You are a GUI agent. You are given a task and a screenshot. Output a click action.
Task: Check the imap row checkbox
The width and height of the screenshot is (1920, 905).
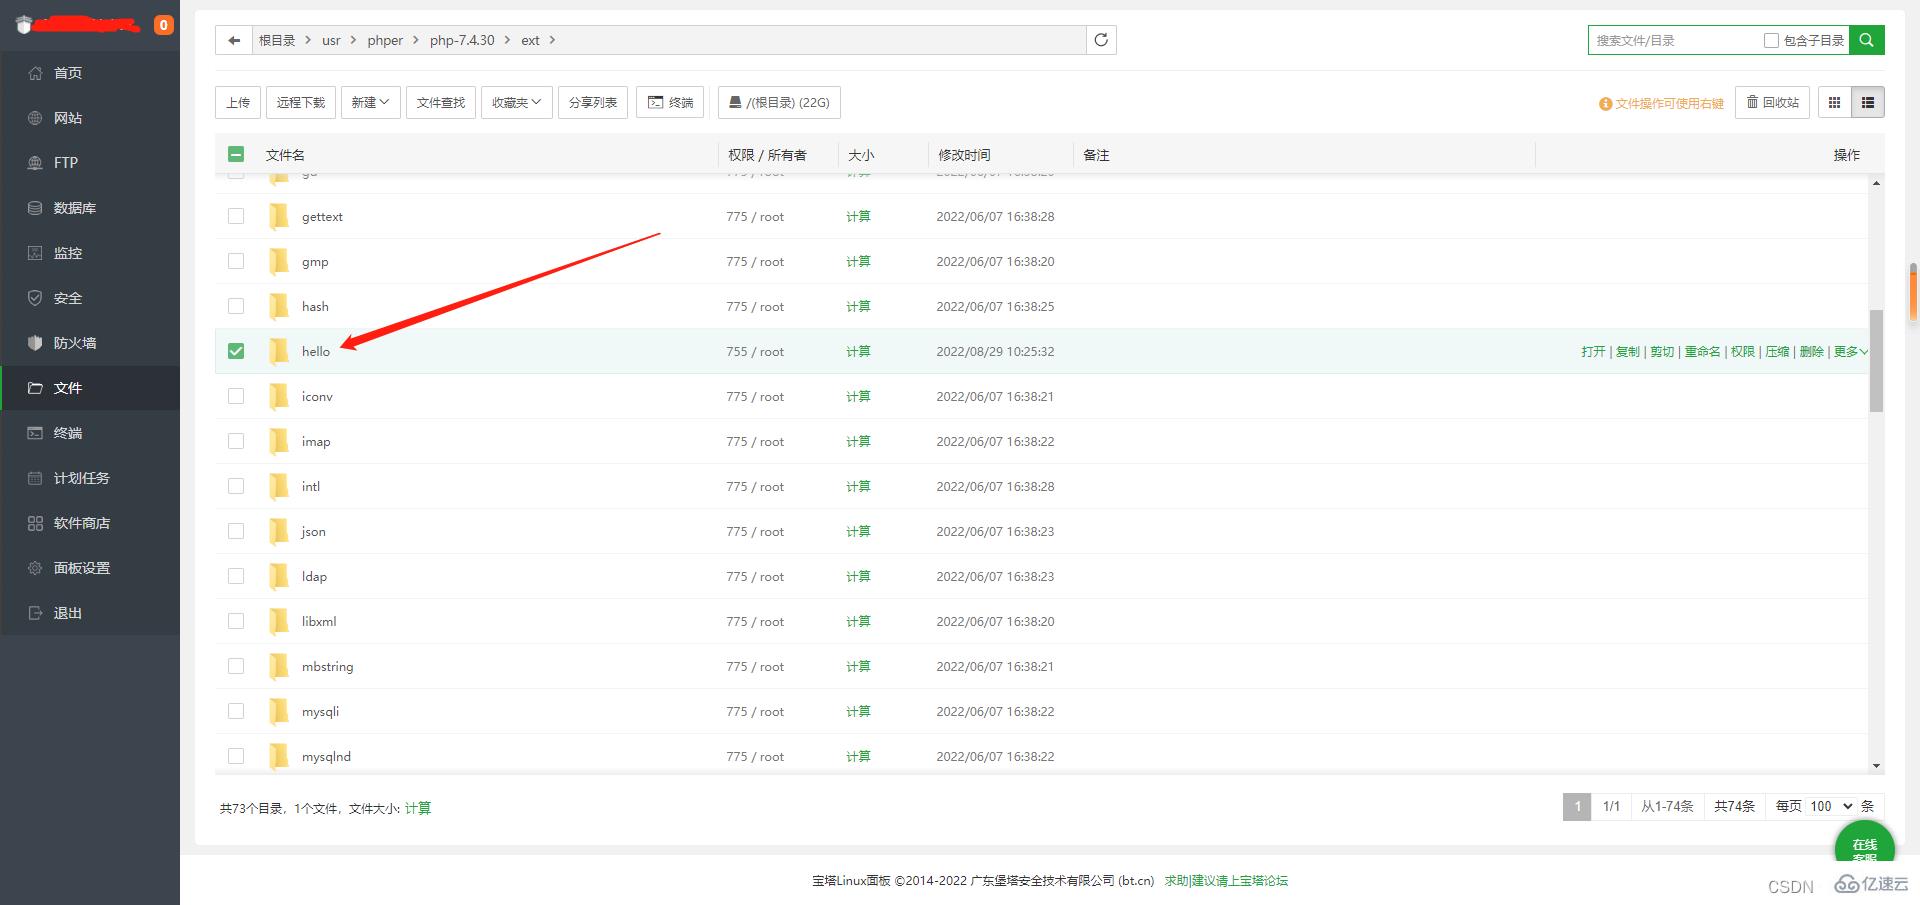click(236, 441)
